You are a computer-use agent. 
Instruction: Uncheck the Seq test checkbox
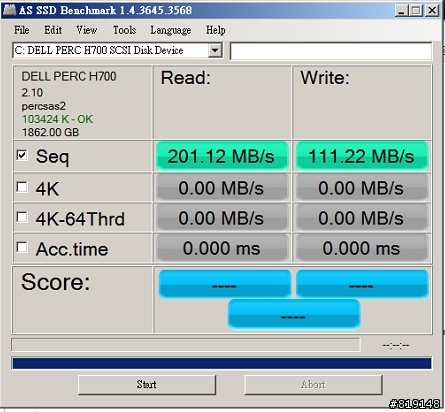[22, 155]
